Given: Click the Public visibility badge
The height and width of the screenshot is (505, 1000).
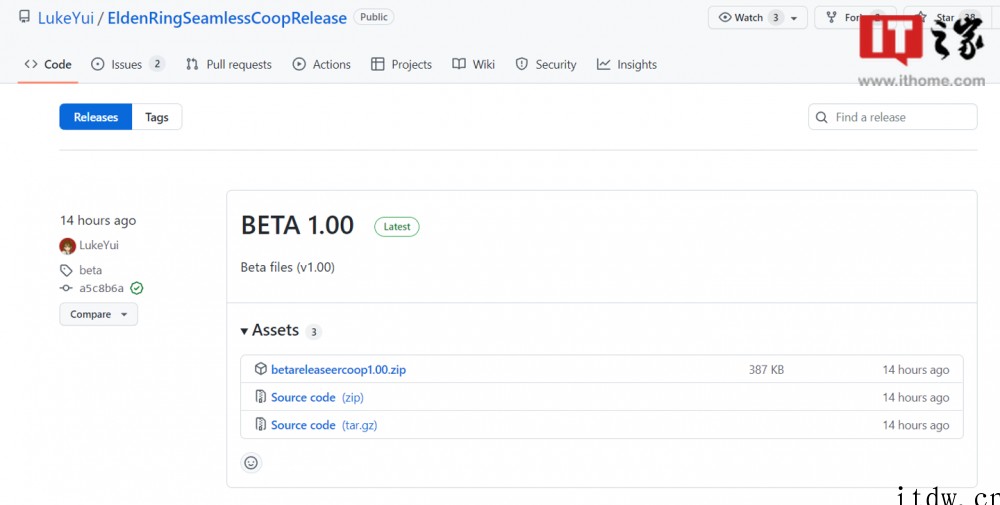Looking at the screenshot, I should [374, 17].
